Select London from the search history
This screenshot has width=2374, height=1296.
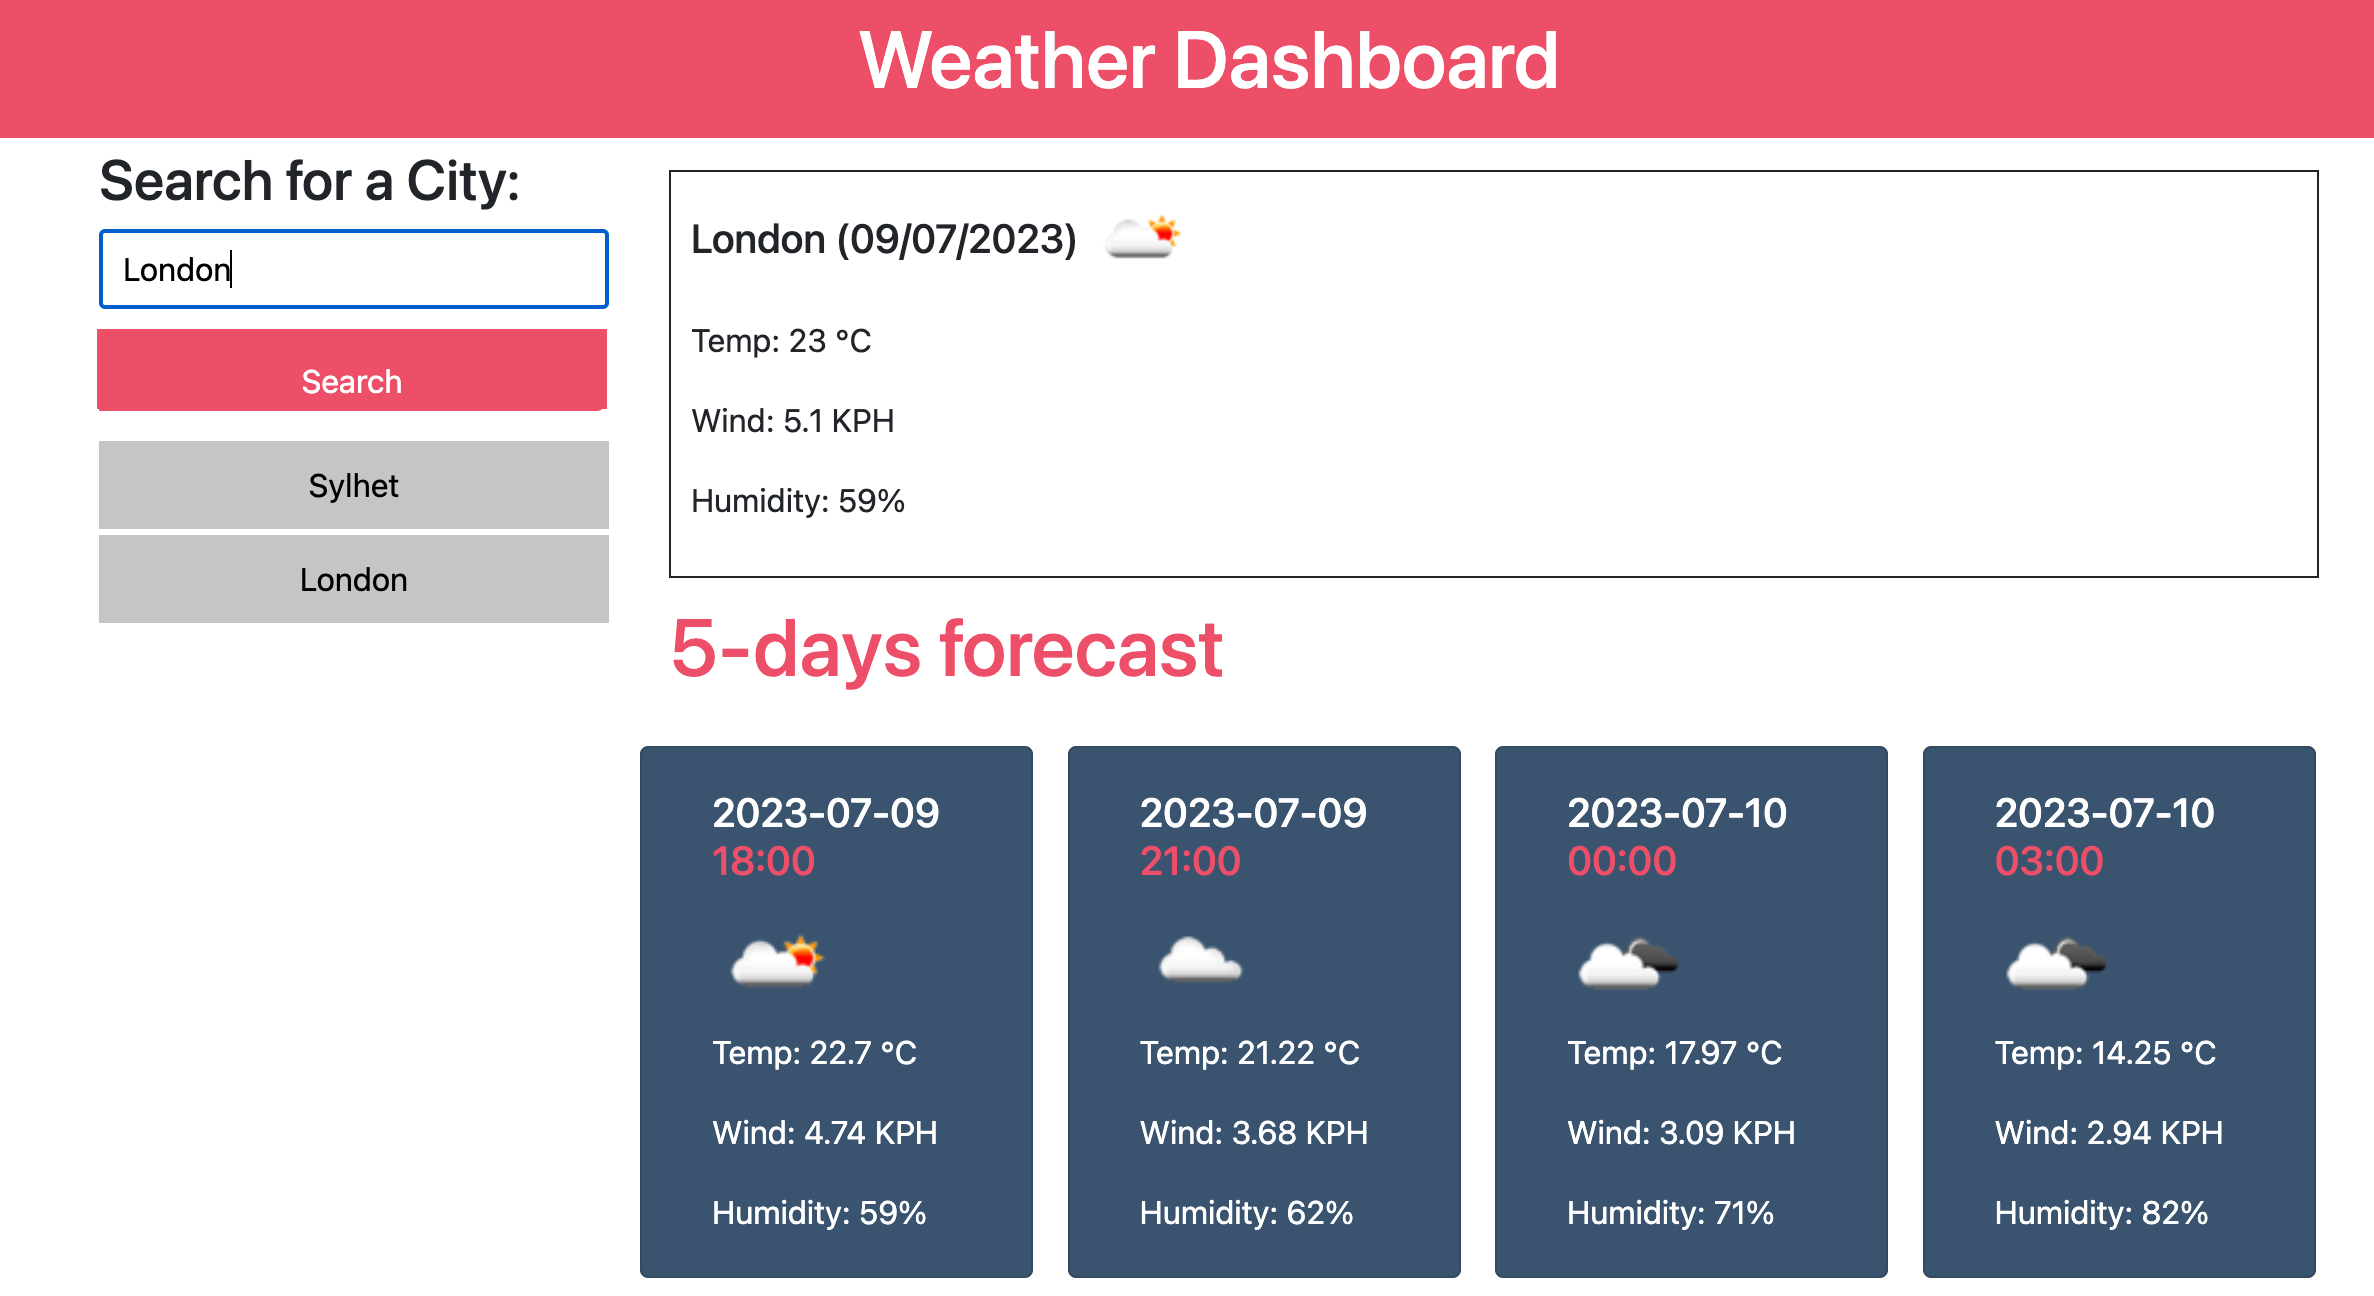[352, 578]
